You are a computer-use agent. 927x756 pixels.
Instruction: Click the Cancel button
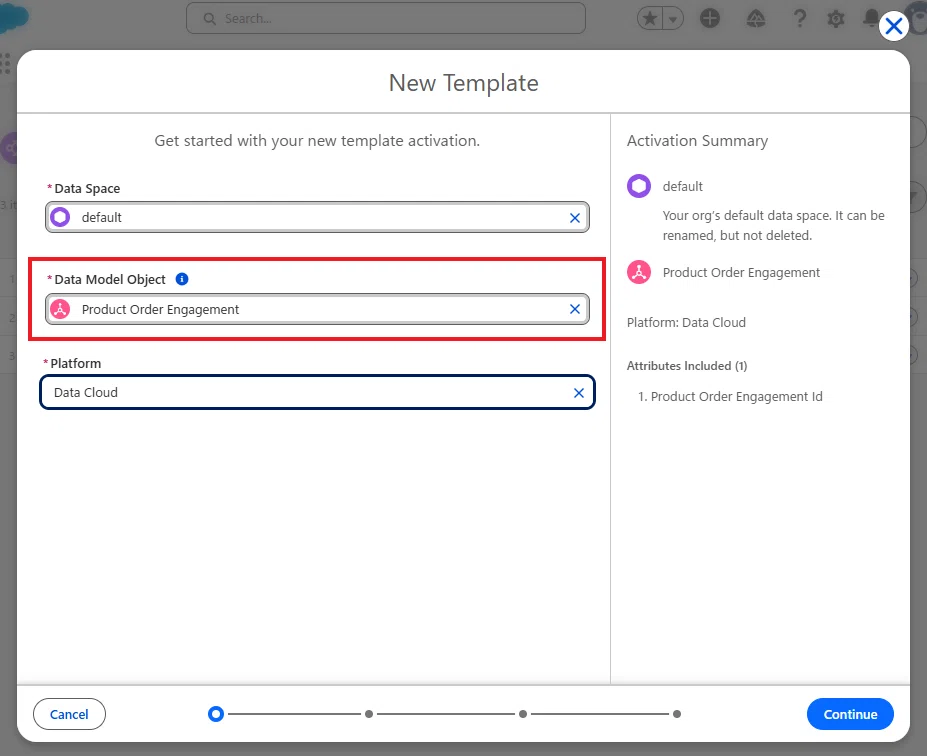(69, 714)
